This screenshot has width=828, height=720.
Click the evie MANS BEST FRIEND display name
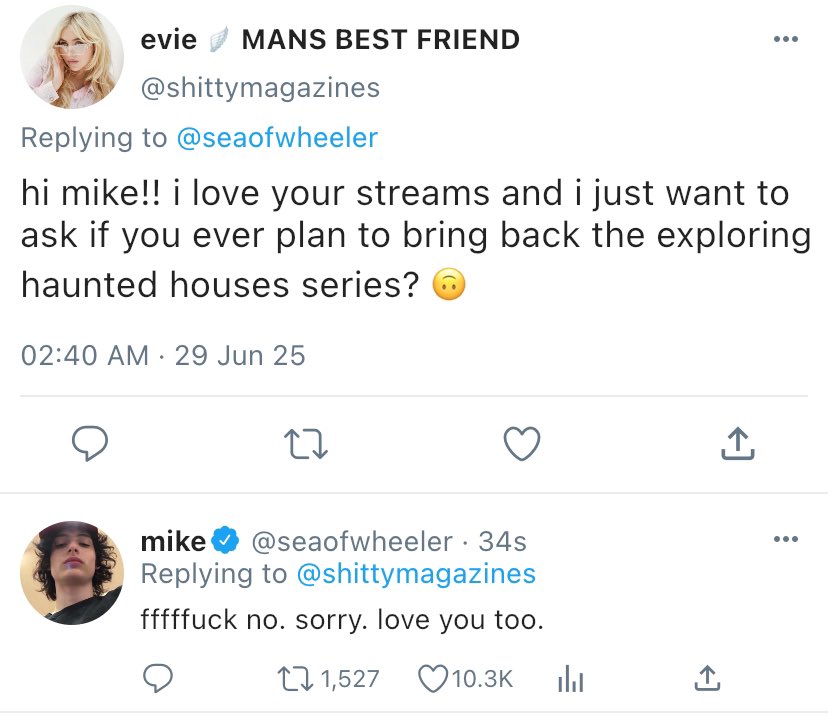[x=330, y=40]
